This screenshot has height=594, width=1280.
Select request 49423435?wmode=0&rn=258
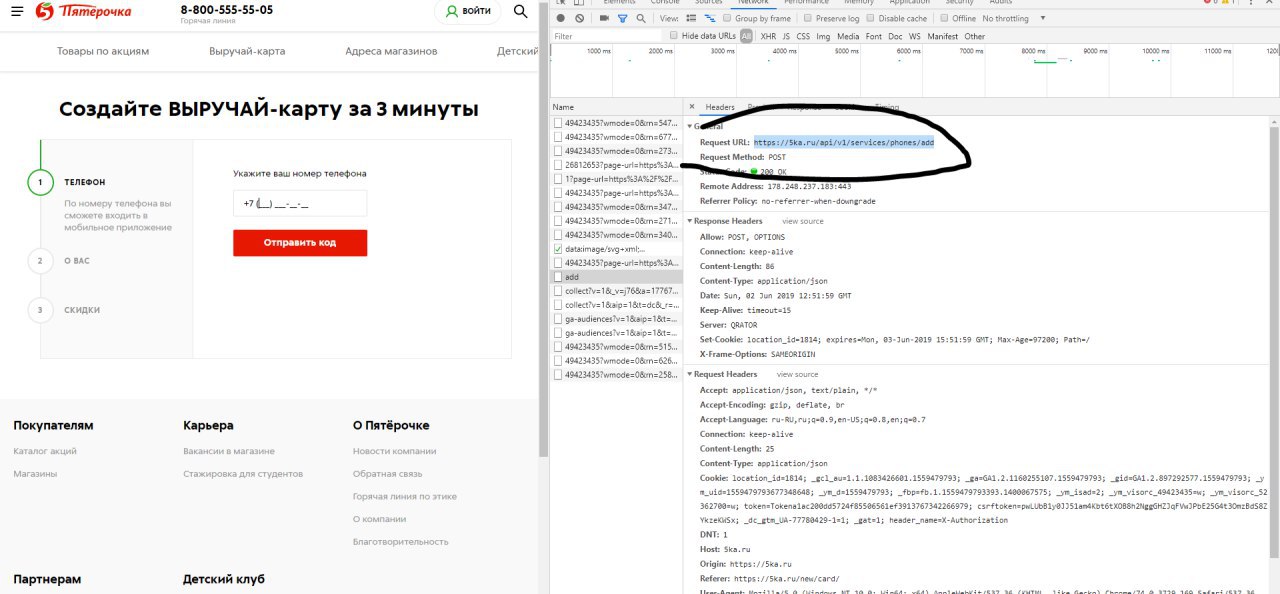617,374
